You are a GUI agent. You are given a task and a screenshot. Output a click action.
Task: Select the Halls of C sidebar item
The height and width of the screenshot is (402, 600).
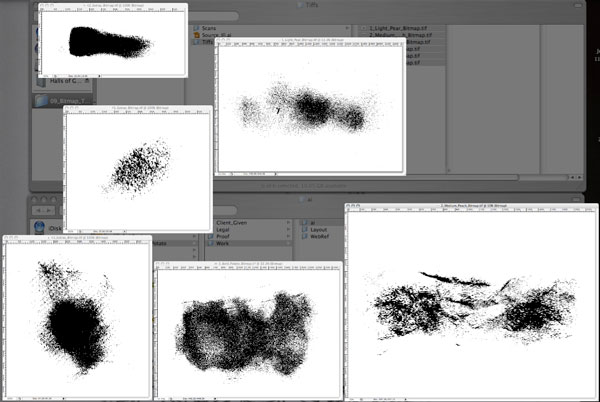(62, 81)
